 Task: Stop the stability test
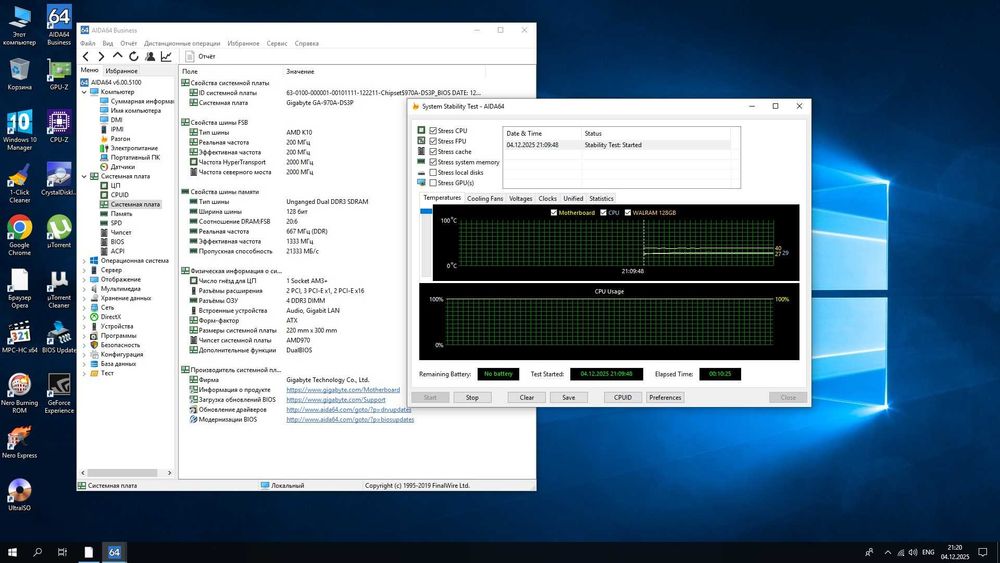472,397
